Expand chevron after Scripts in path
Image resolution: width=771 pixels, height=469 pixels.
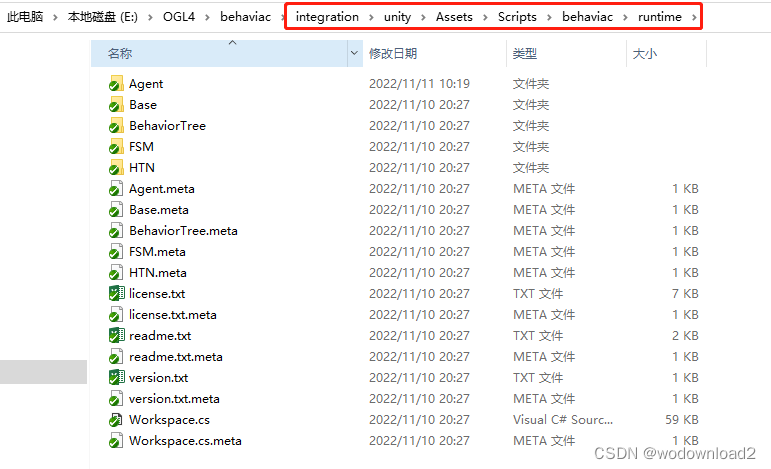point(549,17)
